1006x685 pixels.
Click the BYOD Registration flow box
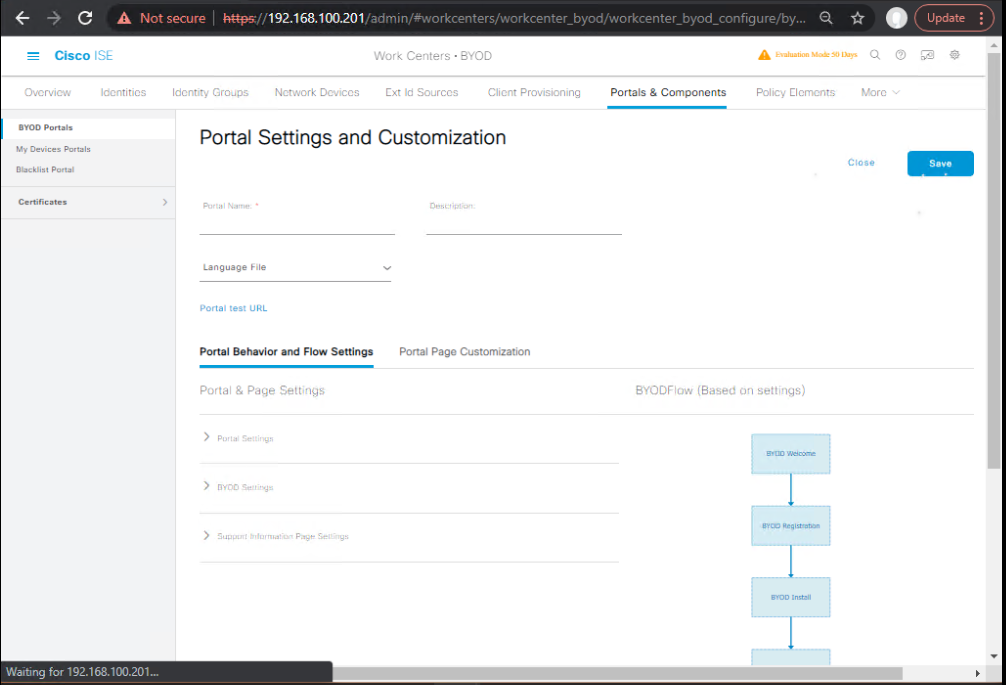790,526
